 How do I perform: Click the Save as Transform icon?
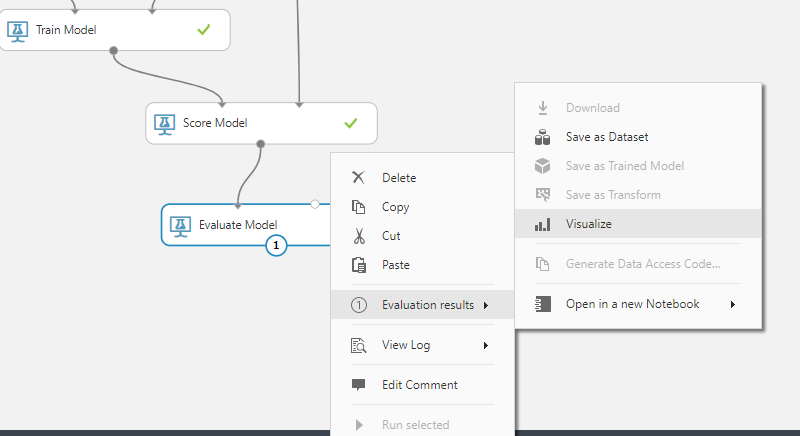coord(543,195)
